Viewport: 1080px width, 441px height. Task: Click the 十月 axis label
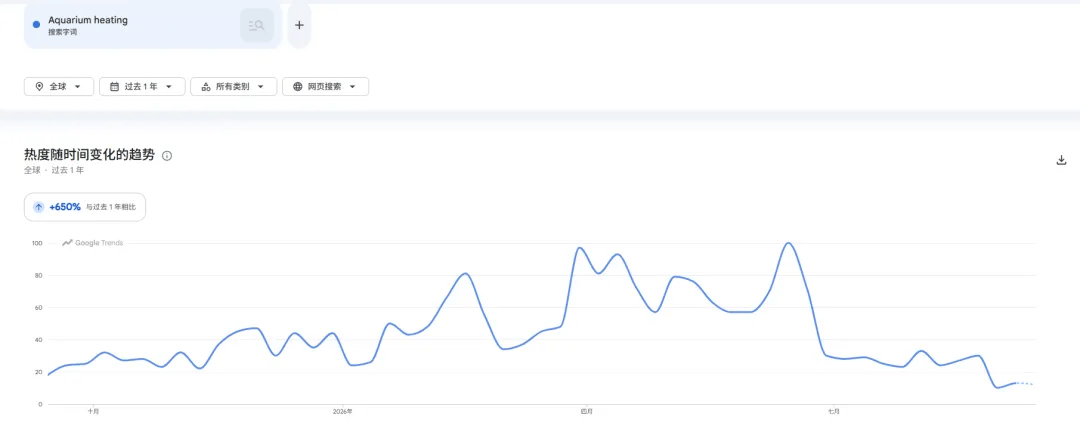tap(93, 411)
